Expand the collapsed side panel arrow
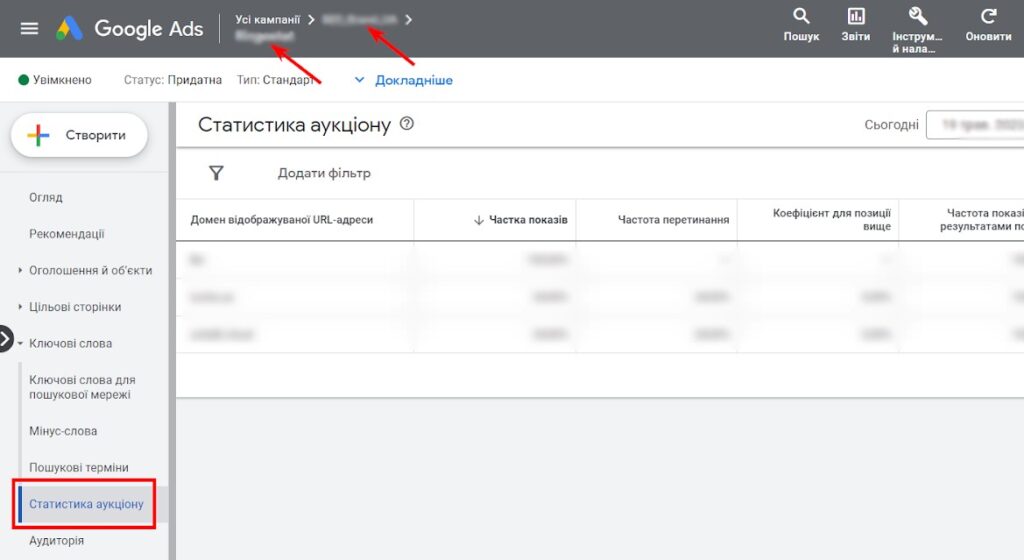The image size is (1024, 560). (6, 339)
